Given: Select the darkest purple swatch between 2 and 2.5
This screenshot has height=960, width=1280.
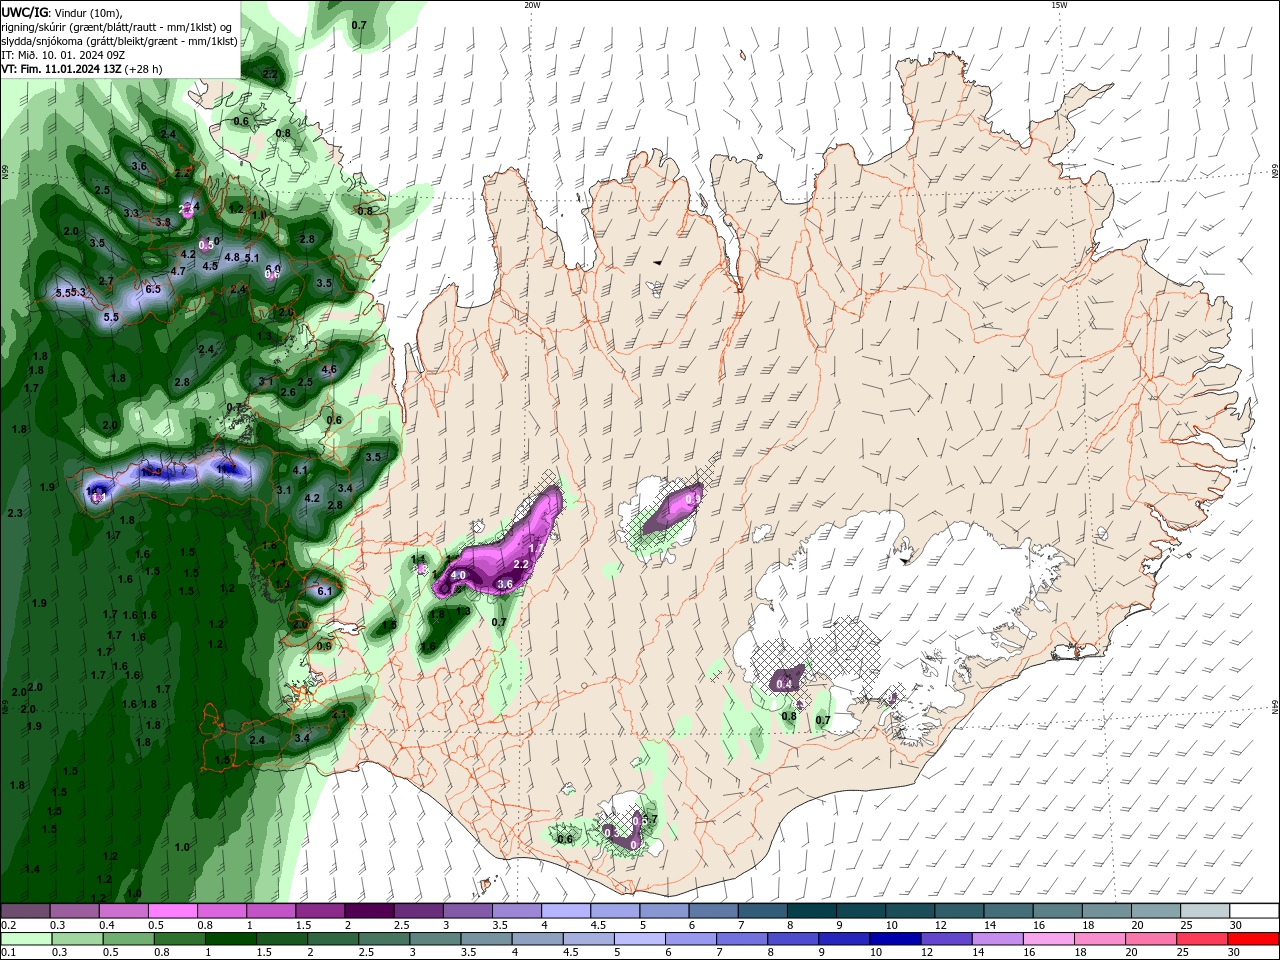Looking at the screenshot, I should coord(368,911).
